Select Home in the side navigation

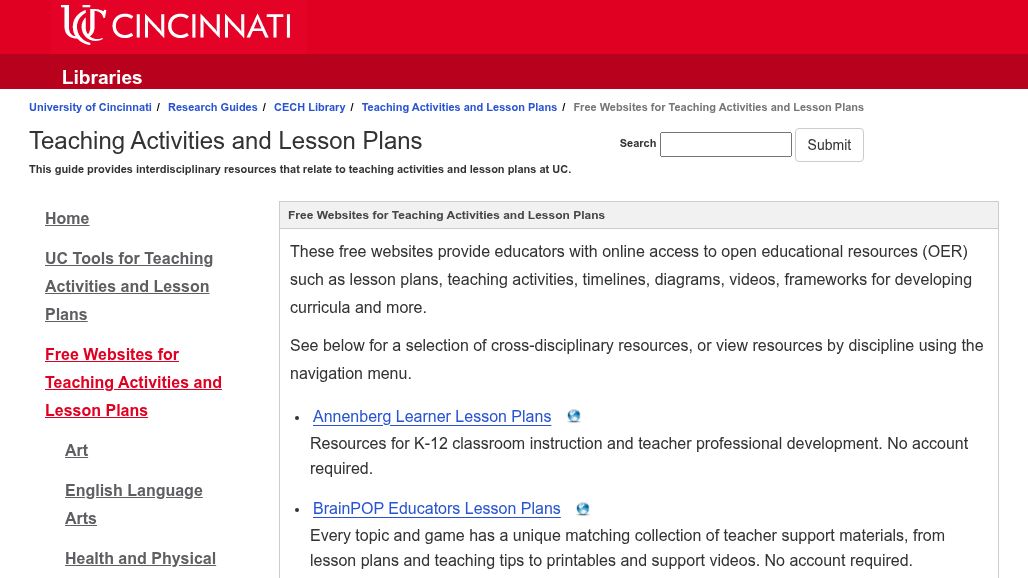point(67,218)
